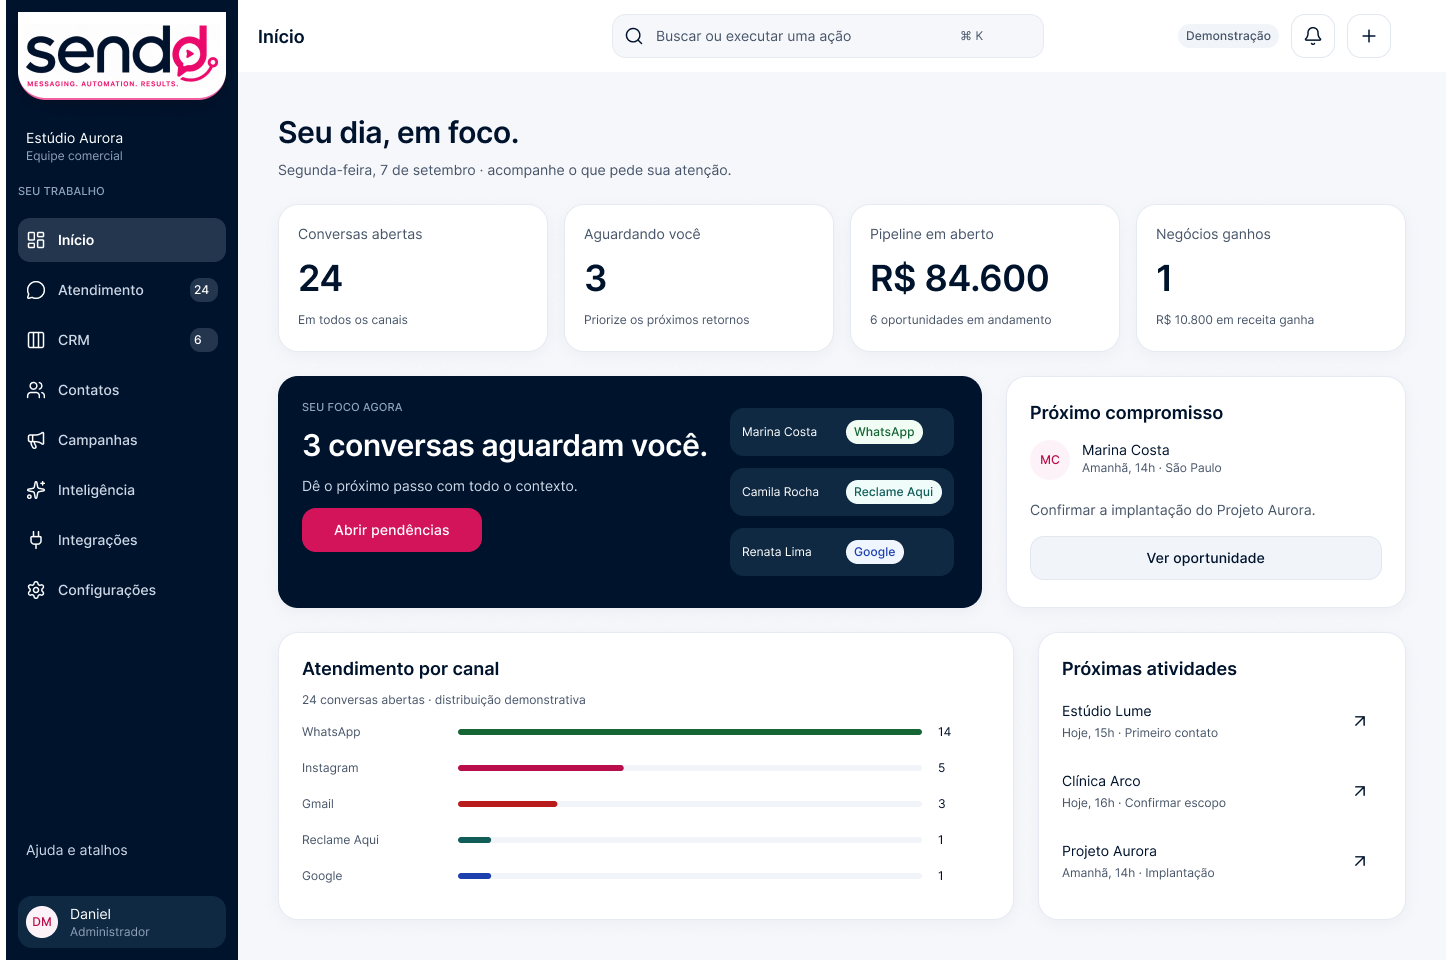1446x960 pixels.
Task: Click the Sendd logo
Action: click(122, 55)
